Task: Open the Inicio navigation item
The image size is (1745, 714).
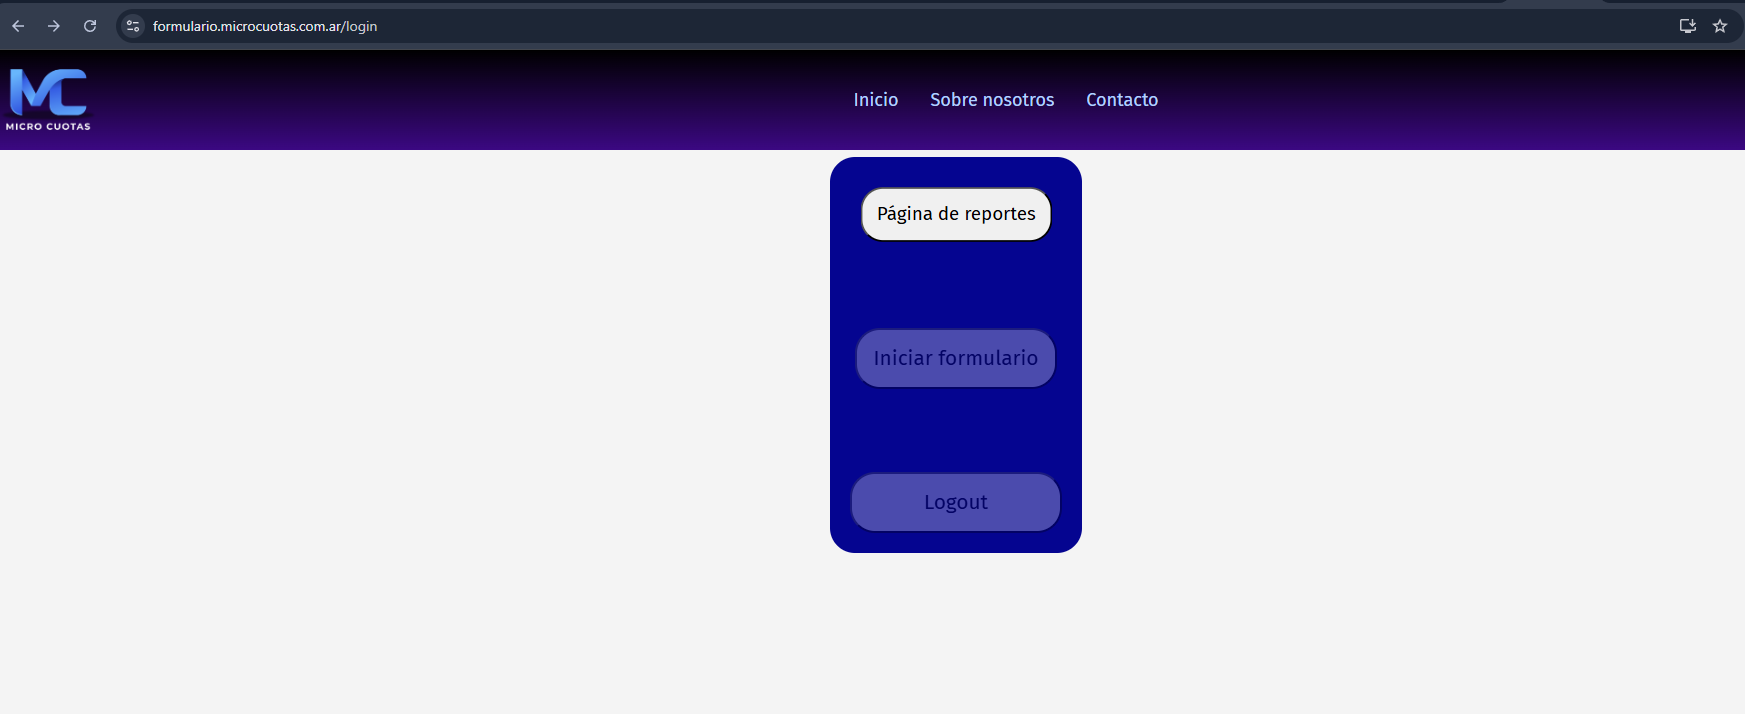Action: [875, 100]
